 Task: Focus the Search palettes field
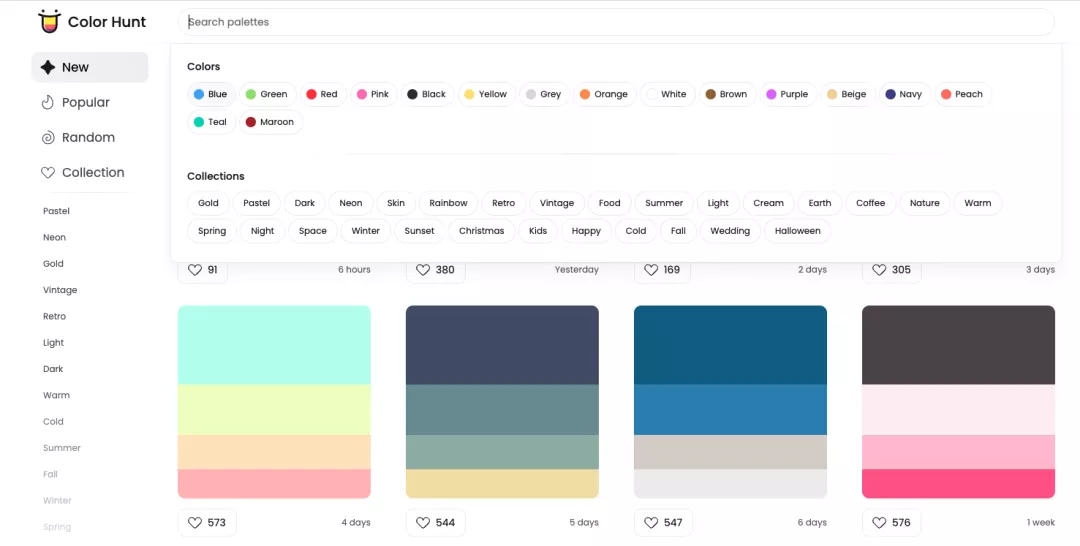click(616, 22)
